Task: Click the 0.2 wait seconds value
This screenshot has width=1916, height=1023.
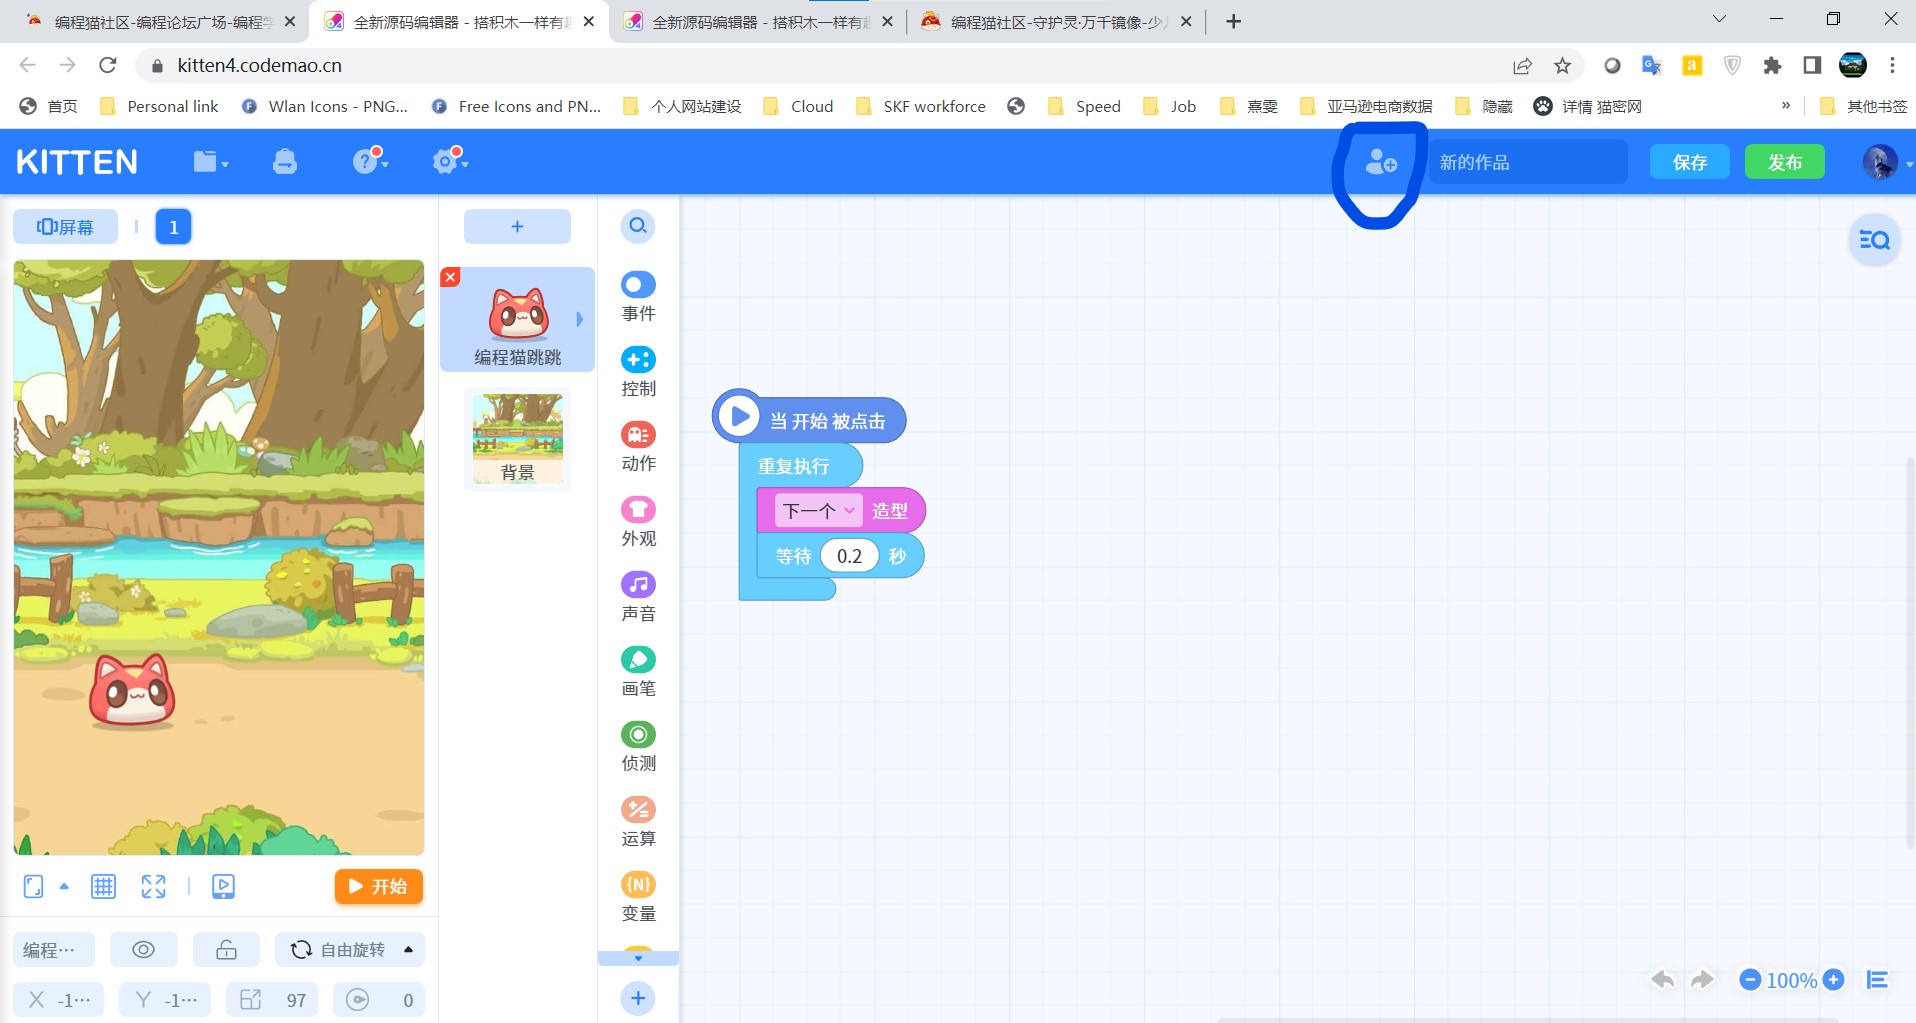Action: click(849, 556)
